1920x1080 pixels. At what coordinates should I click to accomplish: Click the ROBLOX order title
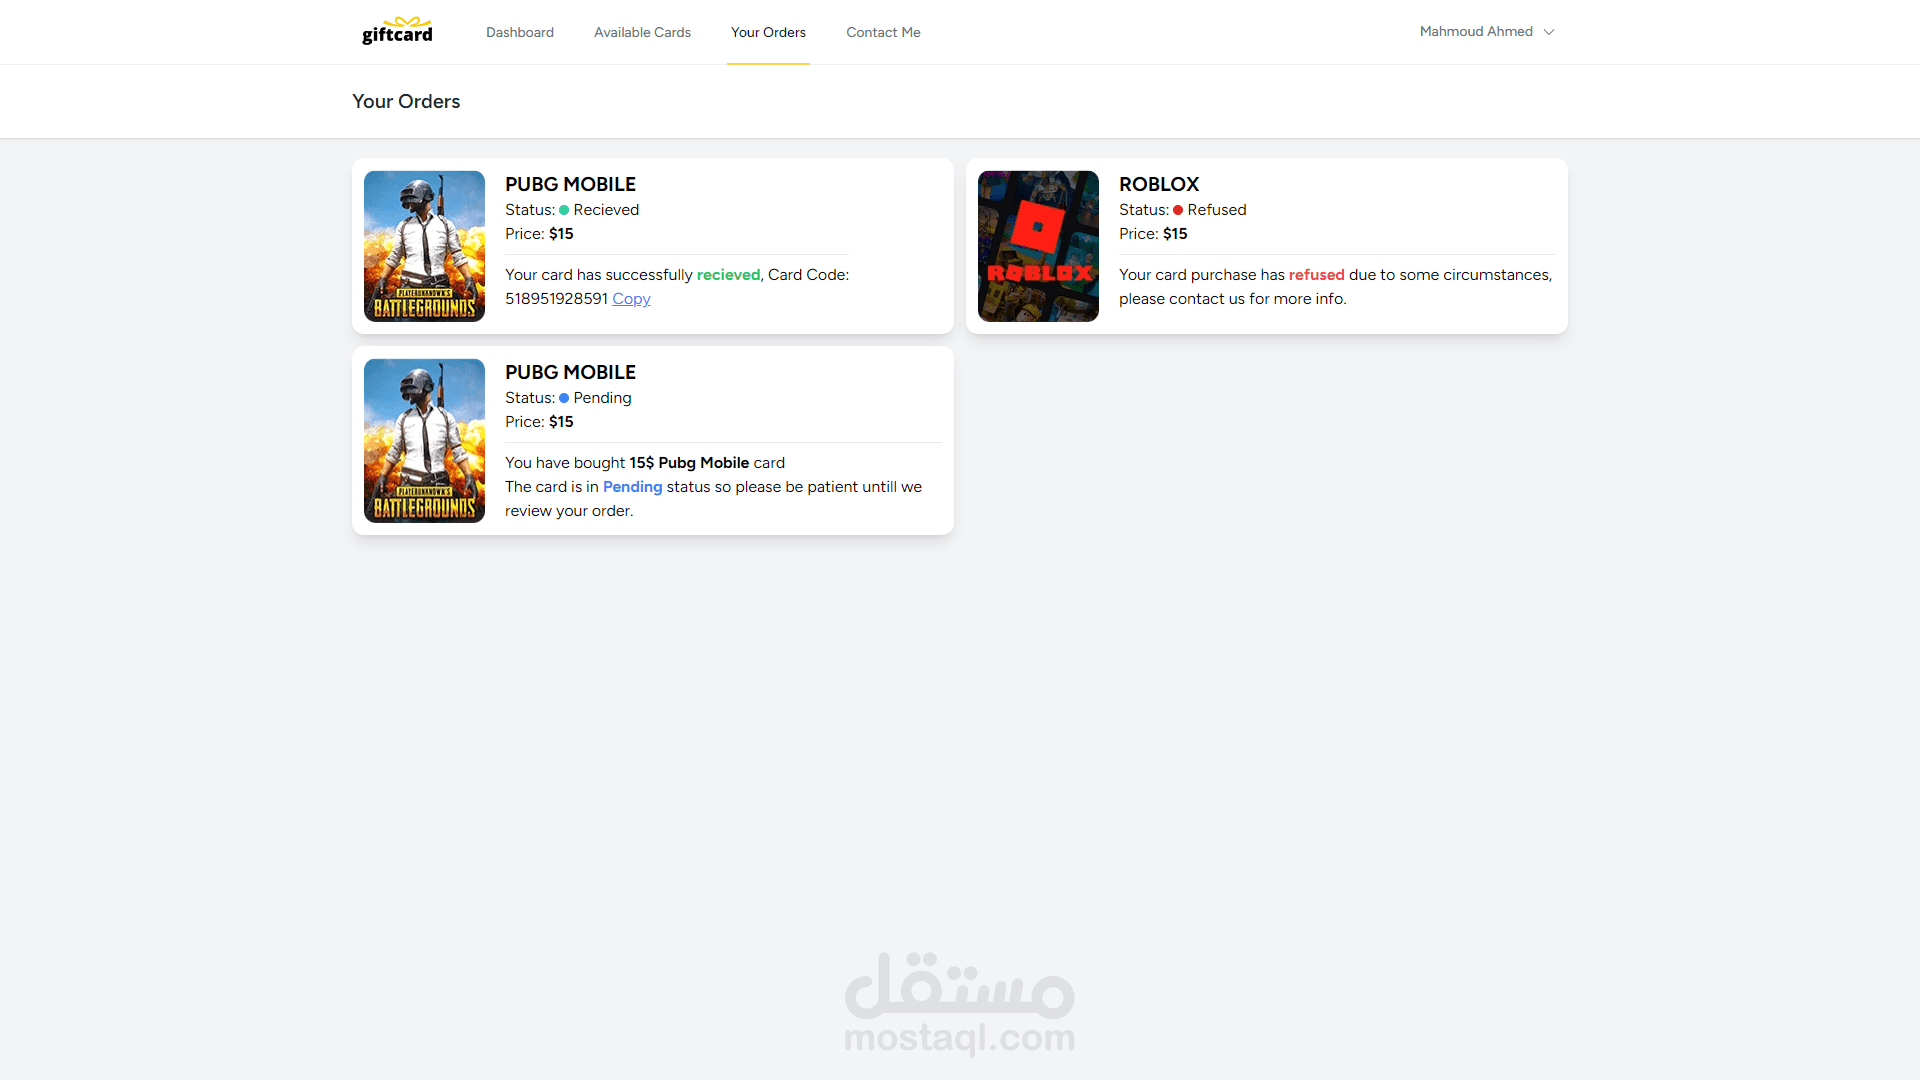pos(1158,184)
